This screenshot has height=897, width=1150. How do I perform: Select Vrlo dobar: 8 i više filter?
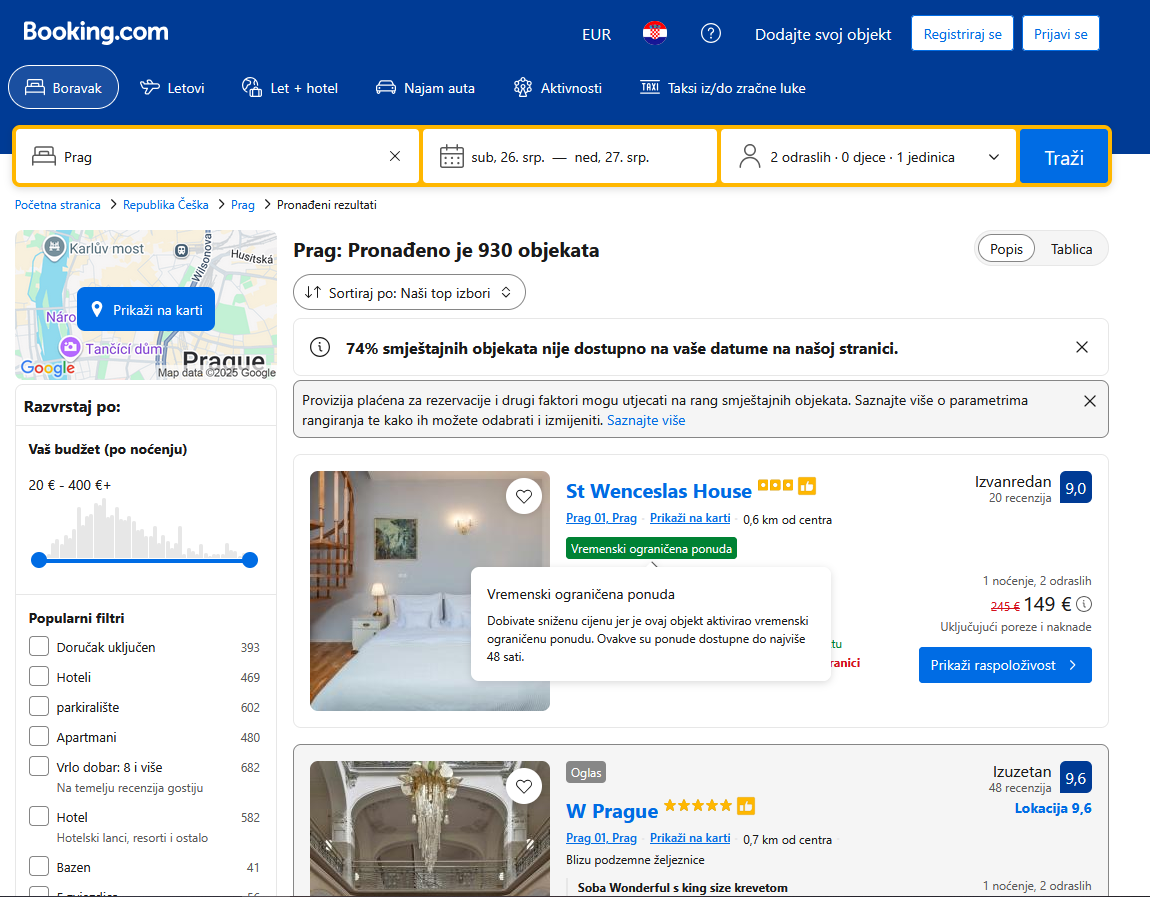39,766
